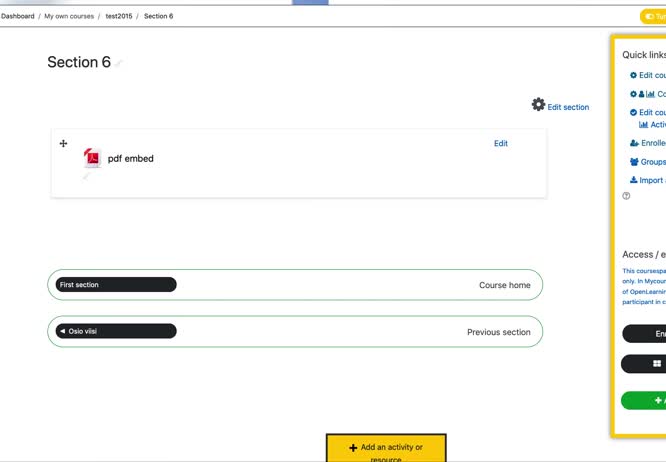Image resolution: width=666 pixels, height=462 pixels.
Task: Open the pdf embed resource
Action: (x=130, y=158)
